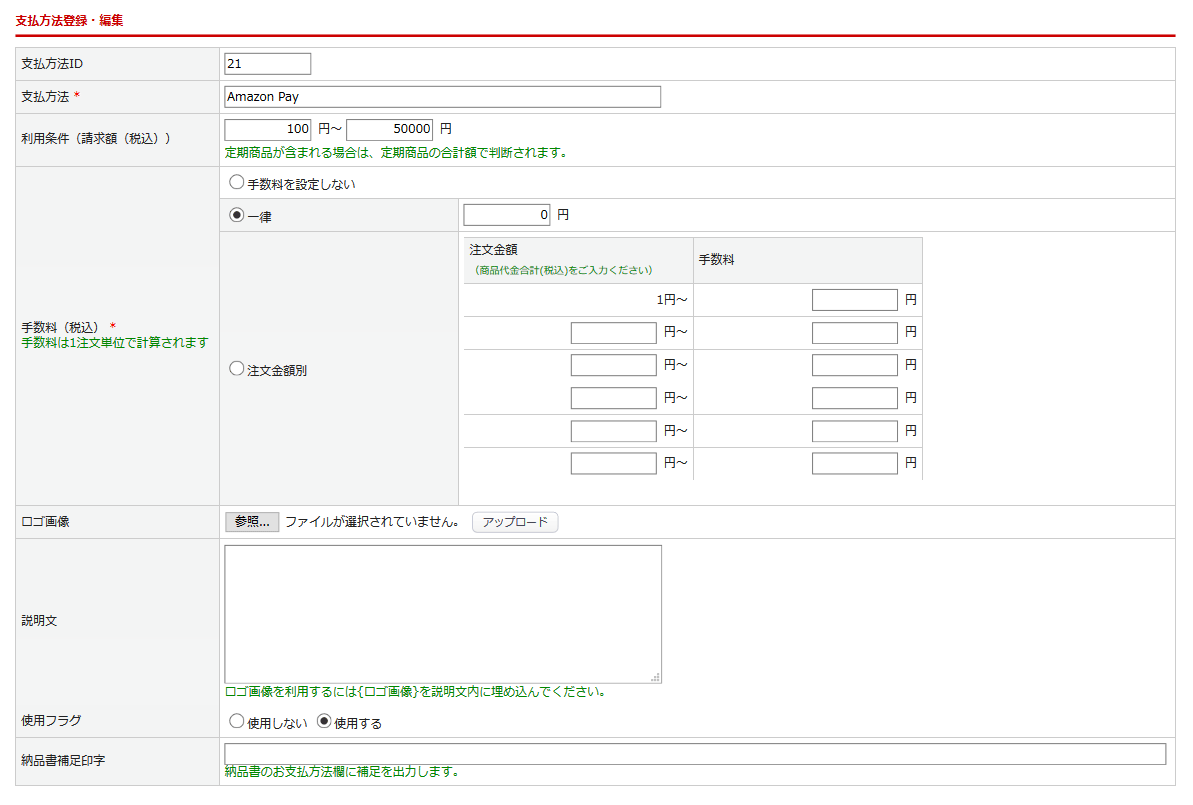Choose the 注文金額別 radio option

click(237, 369)
